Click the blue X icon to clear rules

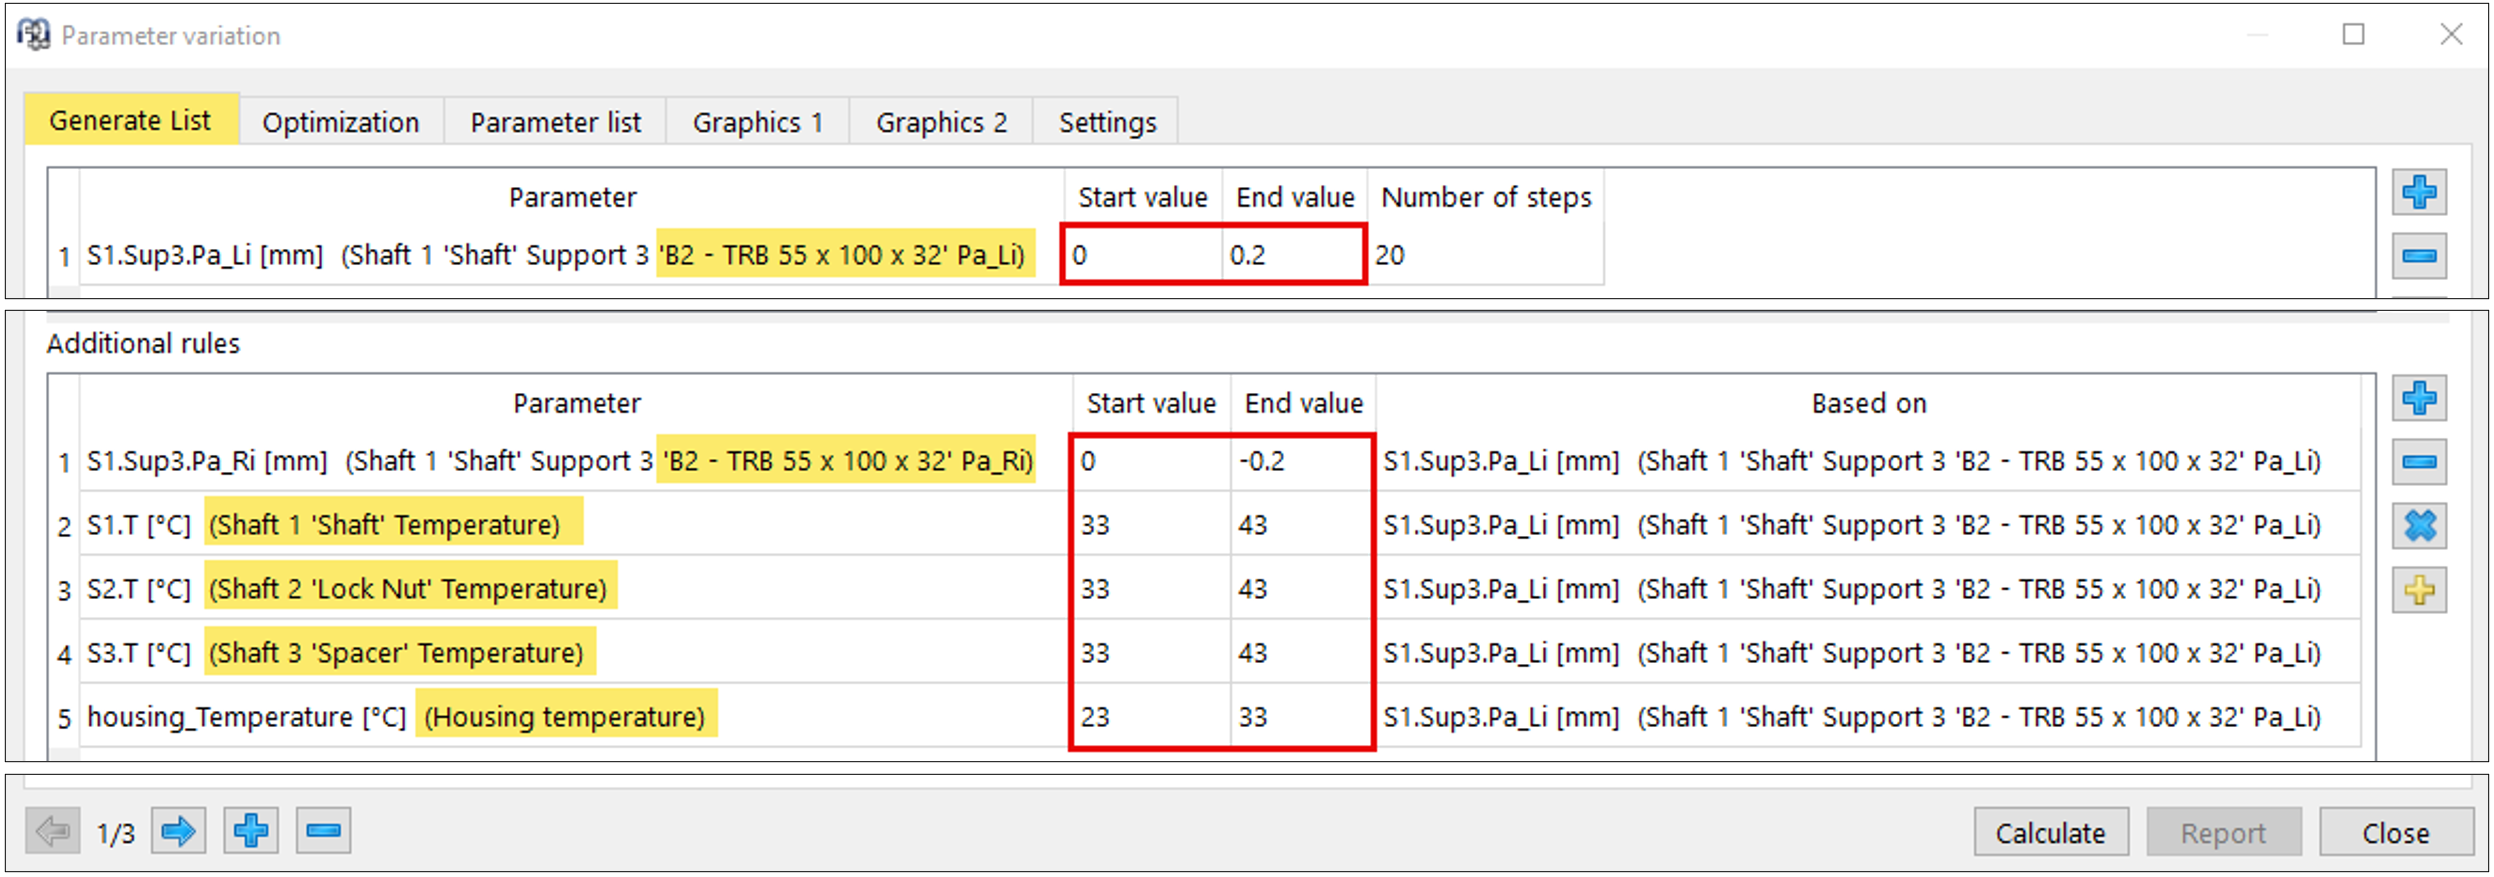2418,526
